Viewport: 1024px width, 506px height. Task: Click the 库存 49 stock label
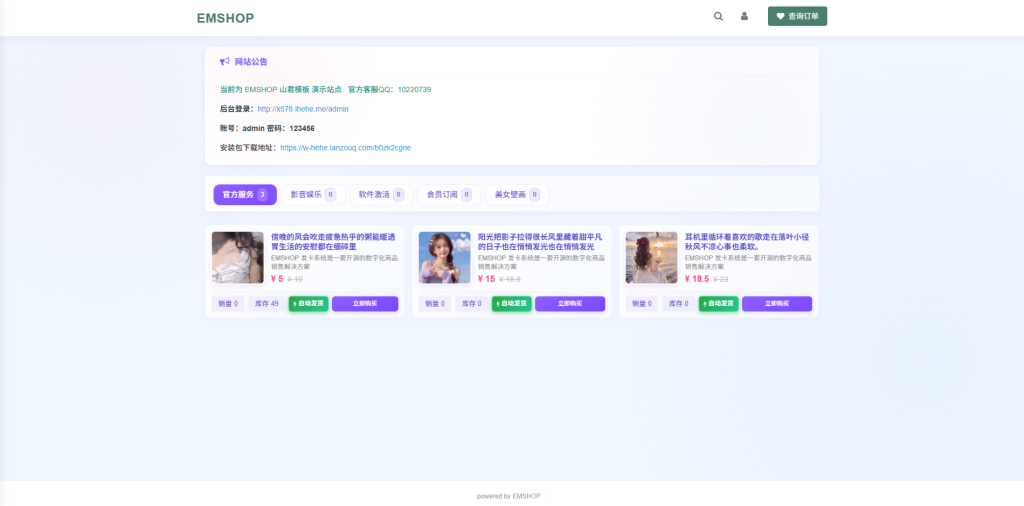pos(266,304)
